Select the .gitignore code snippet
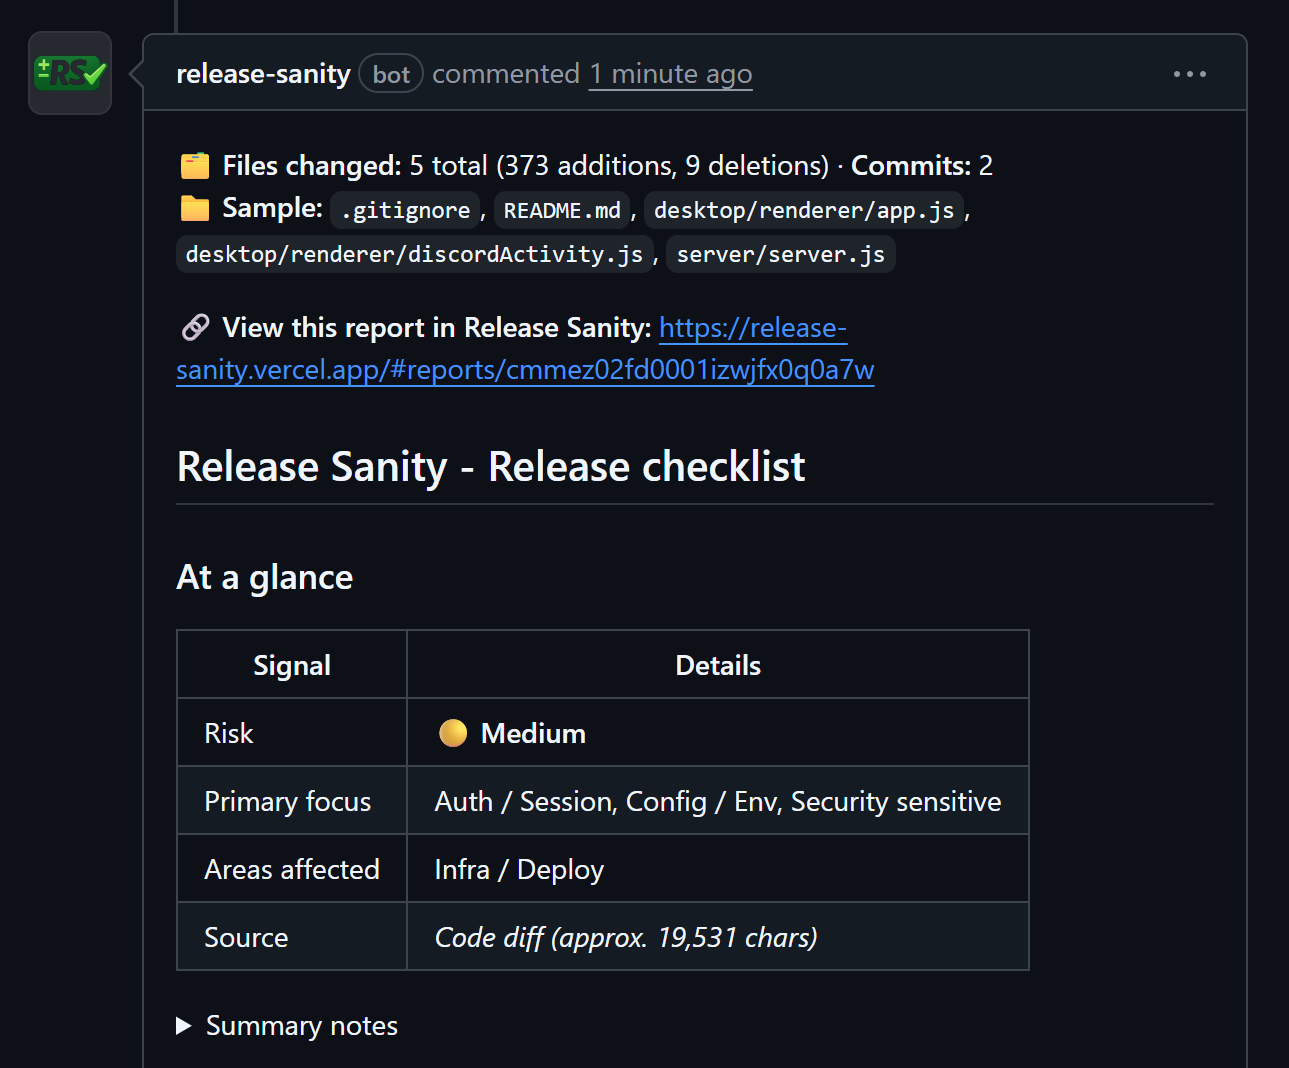The image size is (1289, 1068). pos(404,209)
